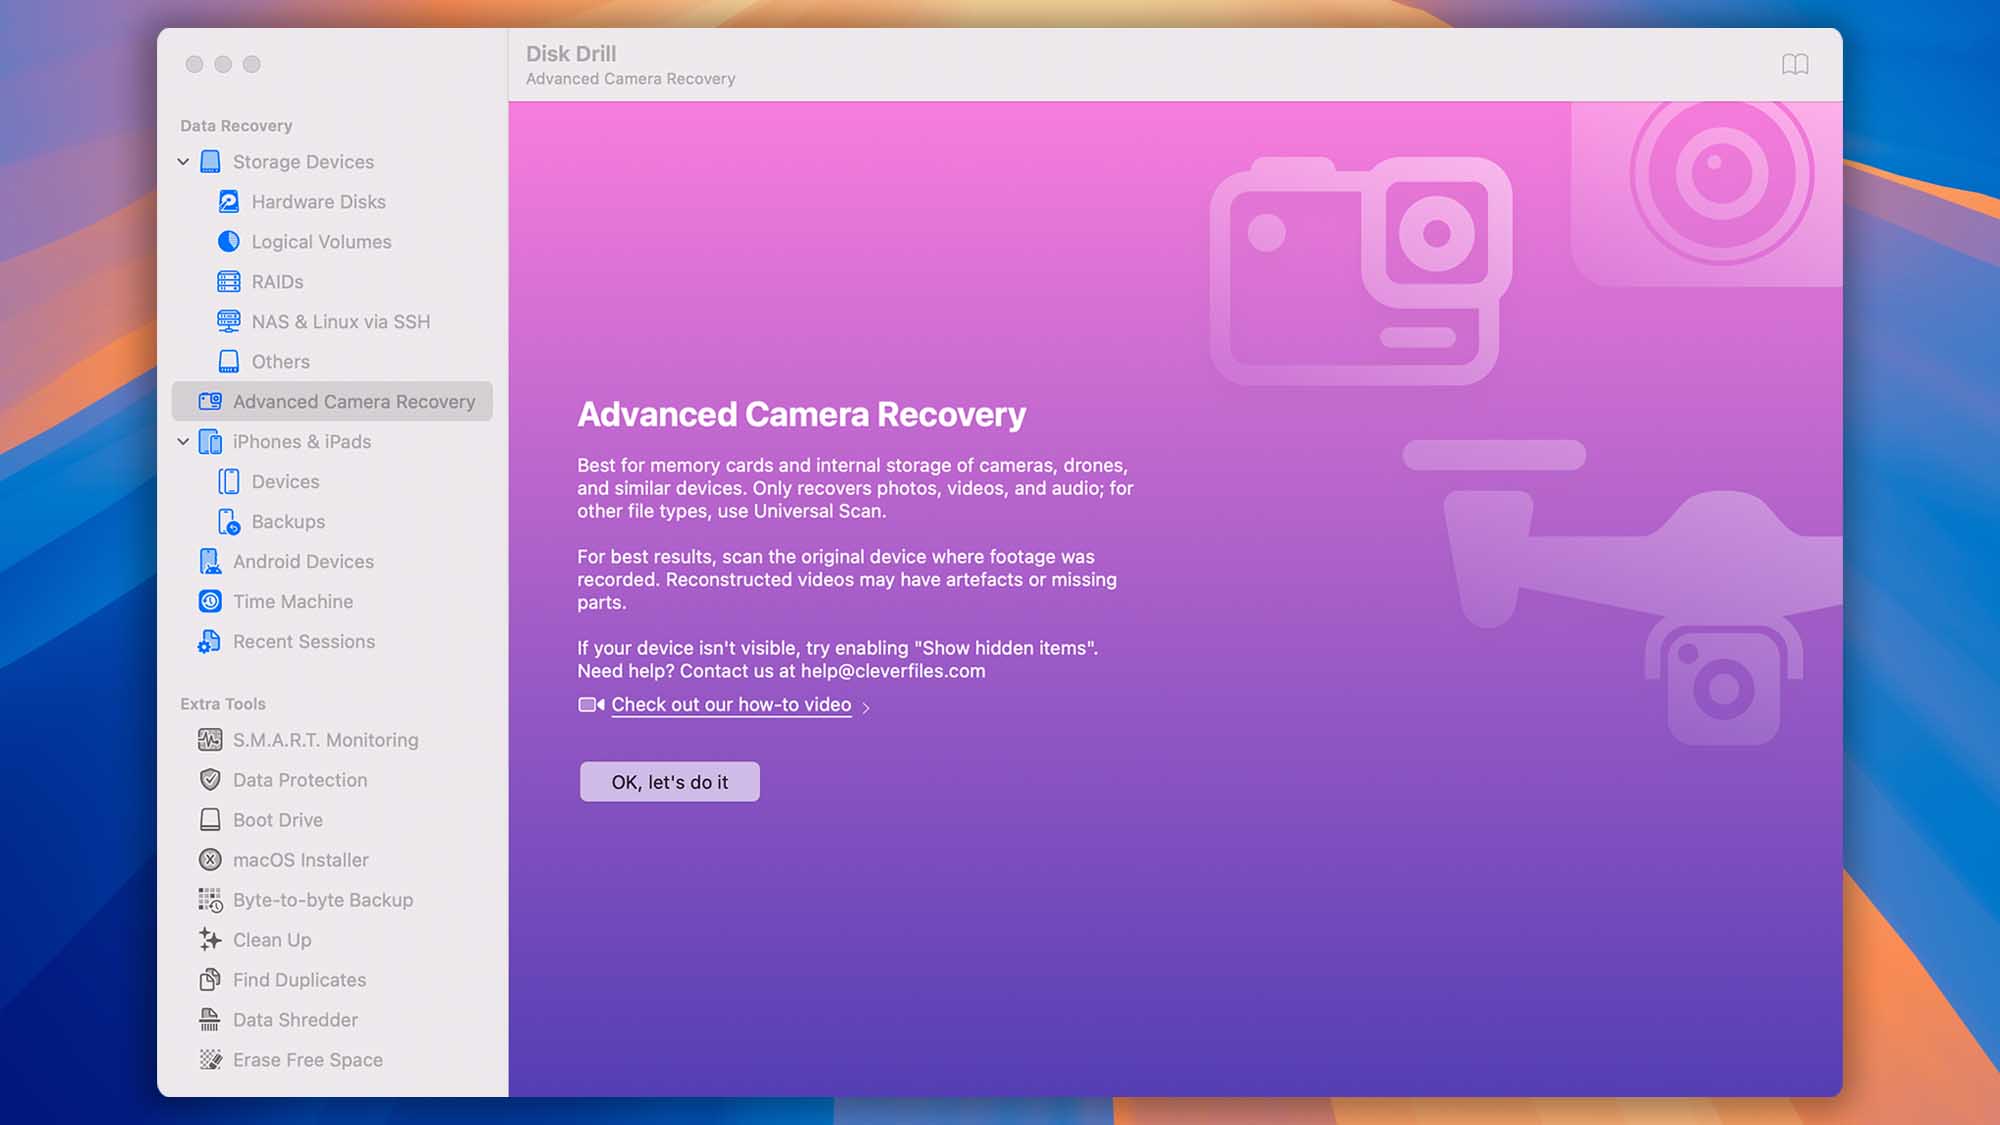Click the Data Recovery section header
This screenshot has height=1125, width=2000.
click(x=236, y=126)
